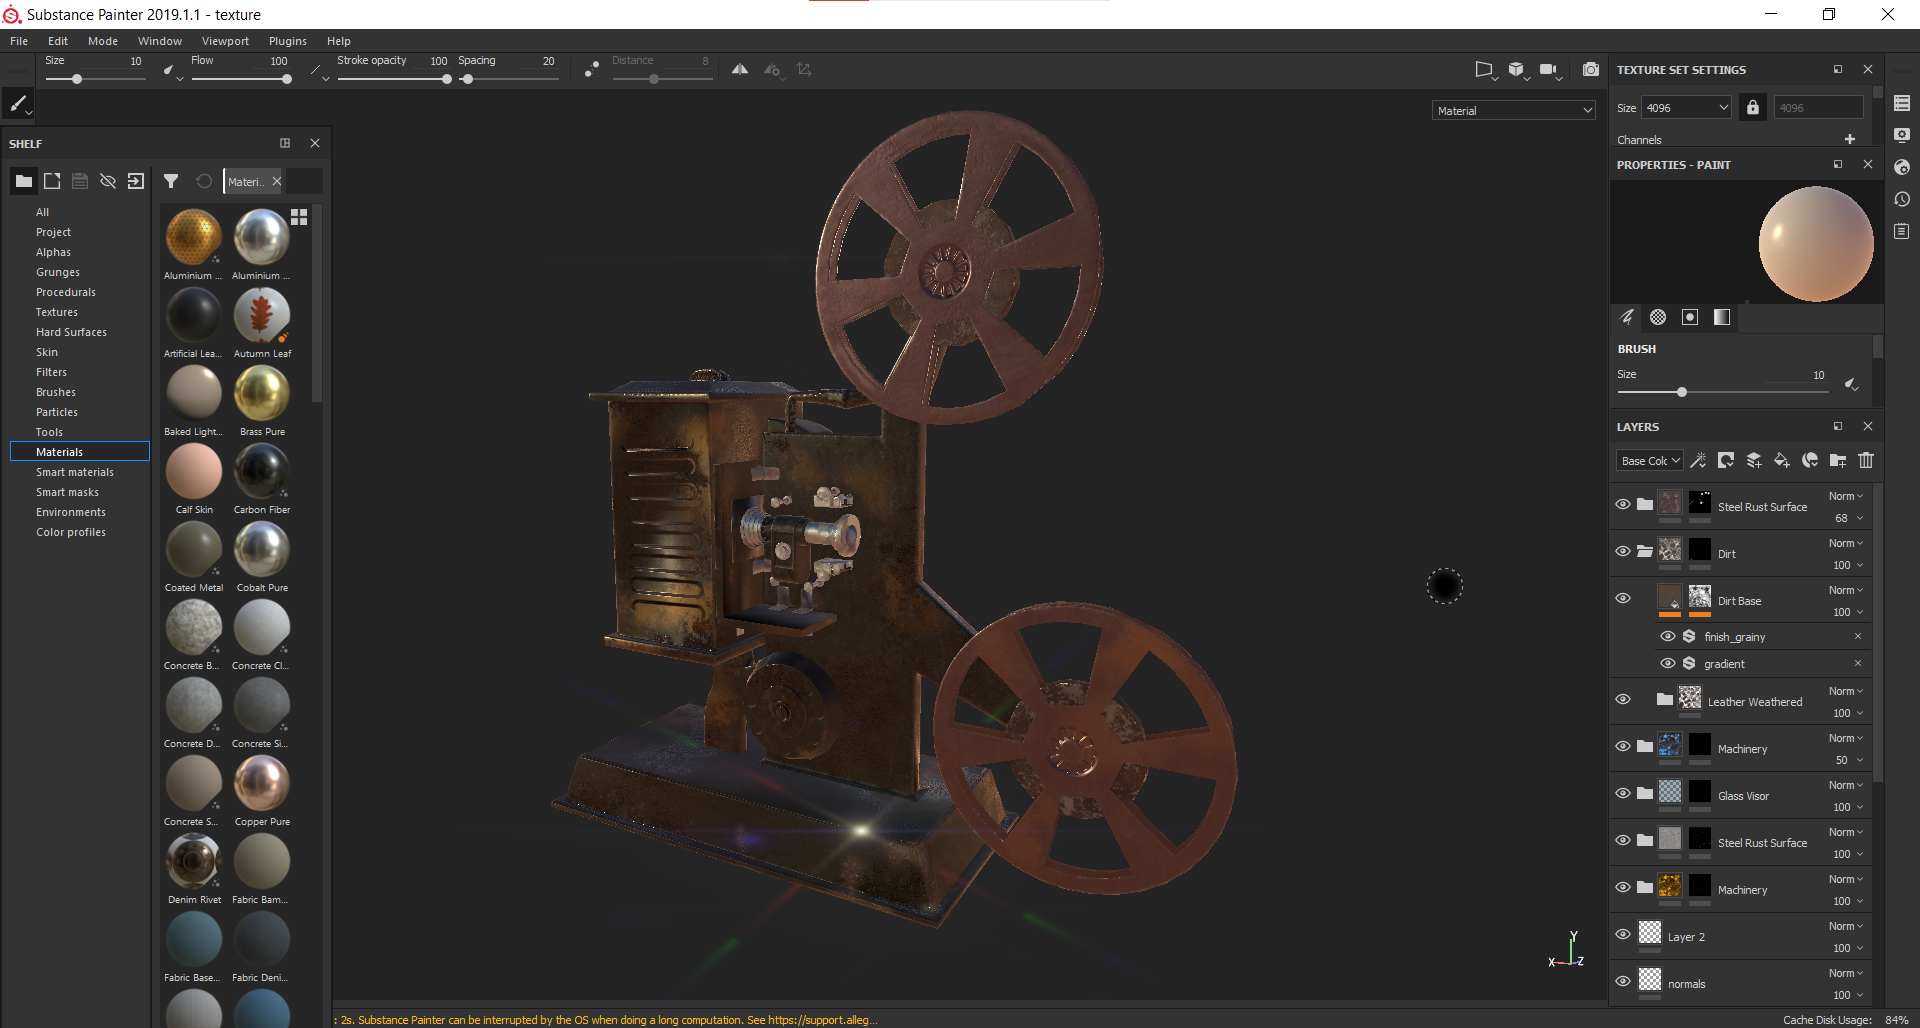Toggle the symmetry icon in top toolbar
The width and height of the screenshot is (1920, 1028).
(x=740, y=69)
